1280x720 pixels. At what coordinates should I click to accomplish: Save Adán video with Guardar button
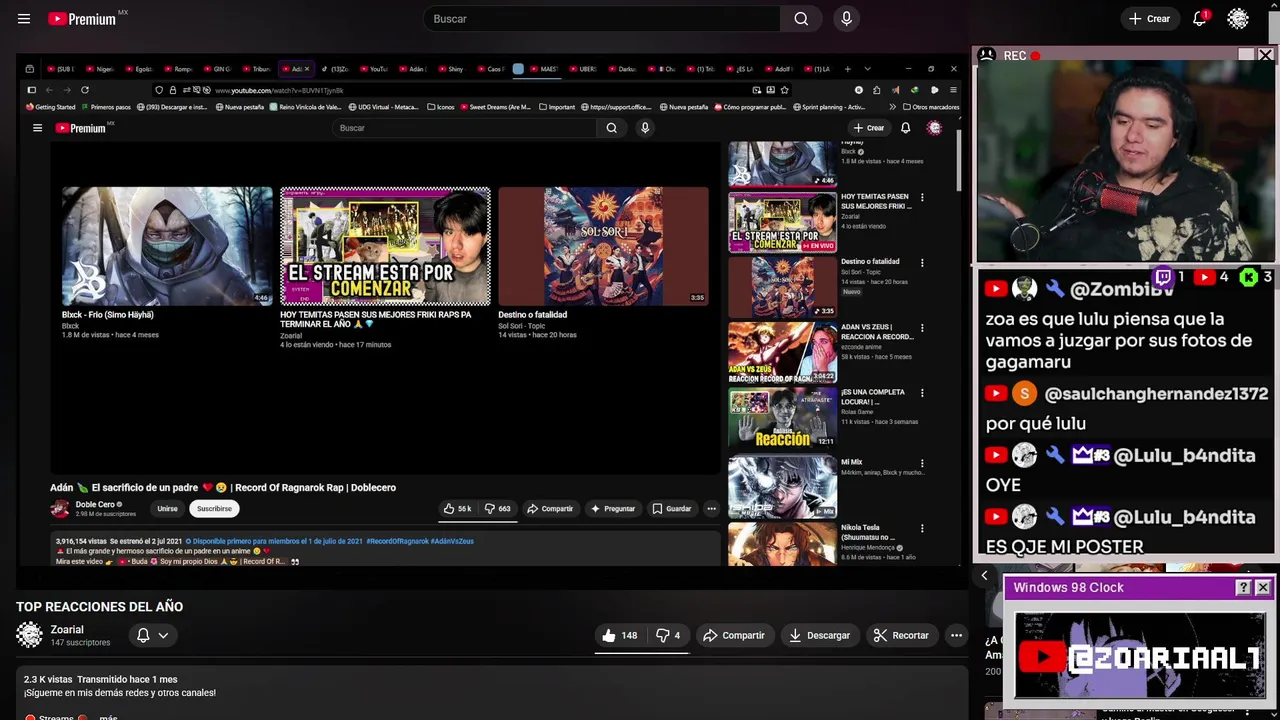point(672,509)
